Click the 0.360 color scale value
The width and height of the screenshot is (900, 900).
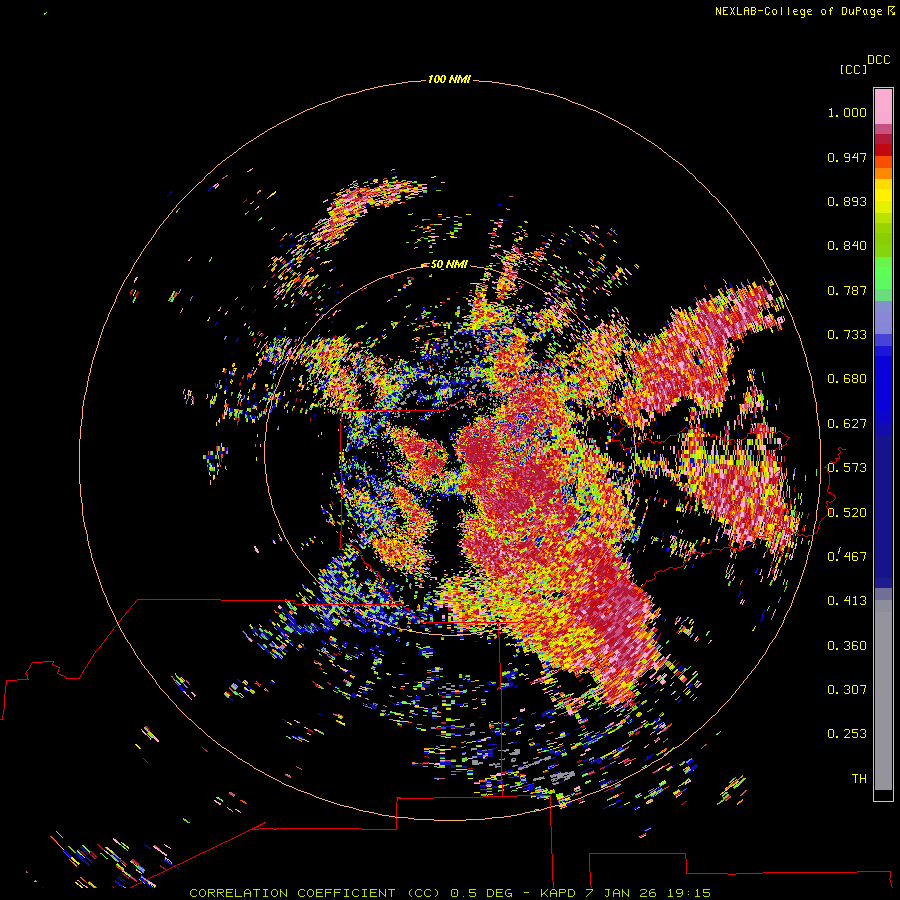coord(847,646)
